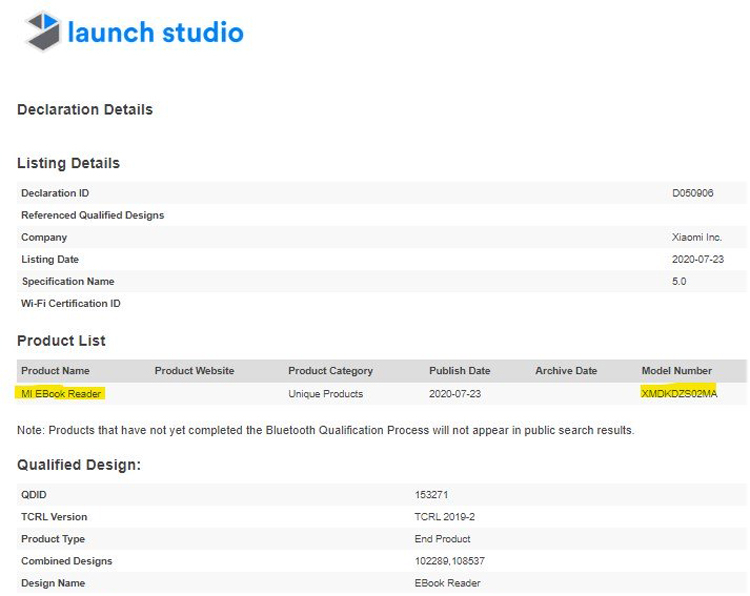The image size is (750, 596).
Task: Select the model number XMDKDZS02MA
Action: [679, 394]
